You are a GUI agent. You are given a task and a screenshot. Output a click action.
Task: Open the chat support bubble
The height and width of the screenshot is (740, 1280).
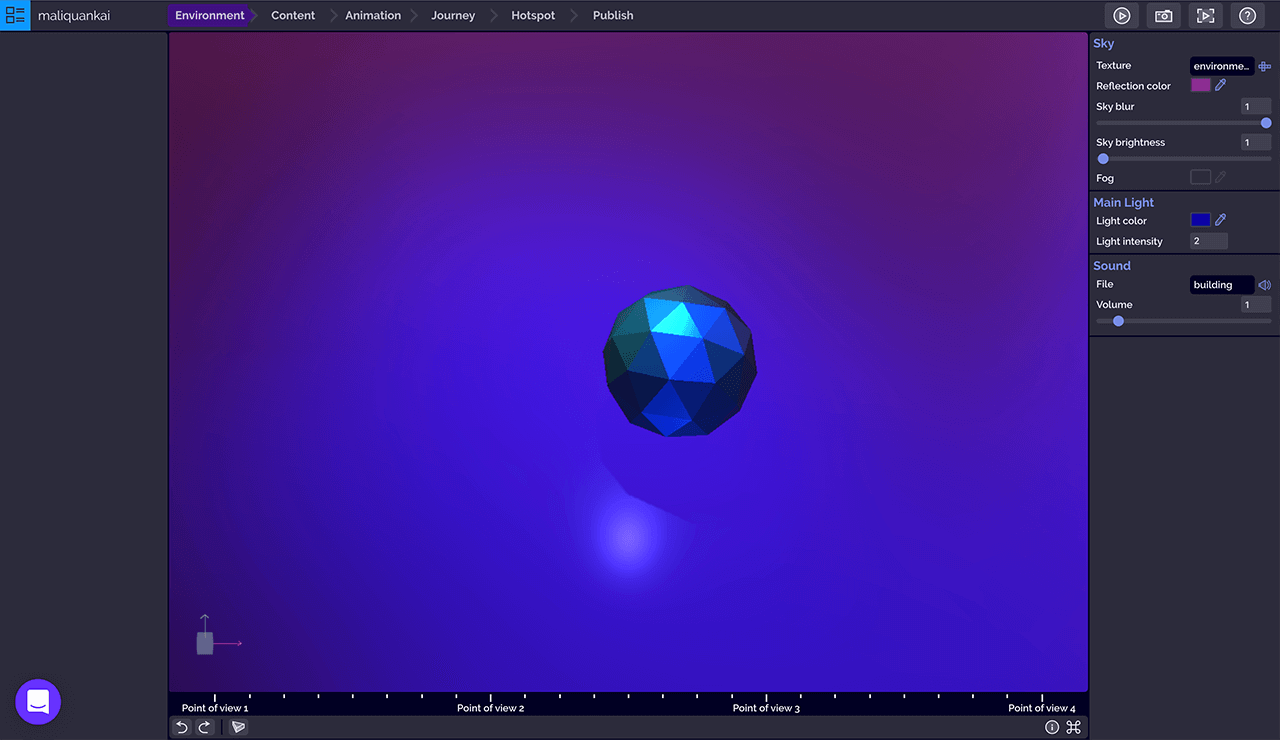click(38, 702)
